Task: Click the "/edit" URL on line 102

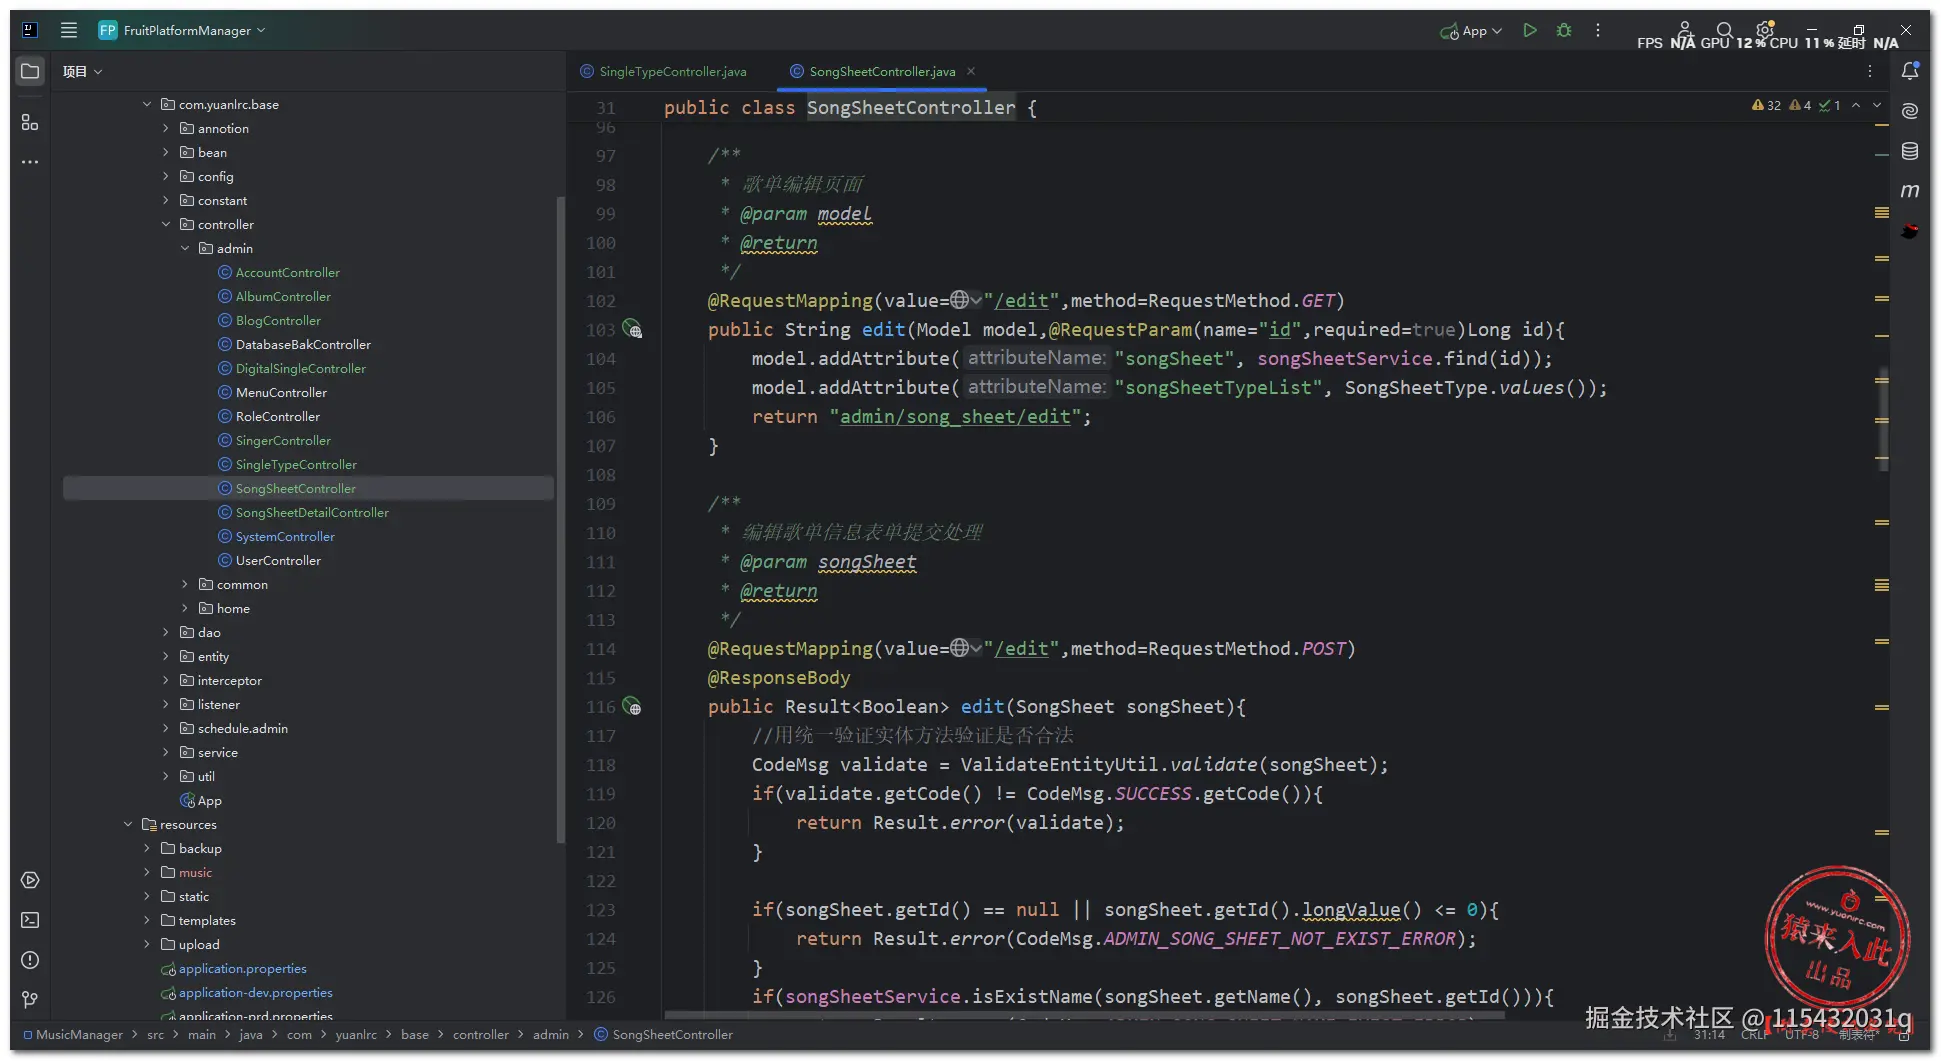Action: tap(1021, 300)
